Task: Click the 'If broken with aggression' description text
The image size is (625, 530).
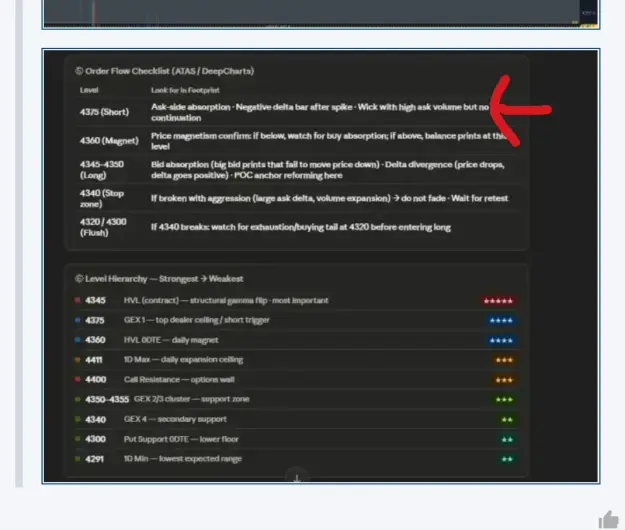Action: [x=329, y=198]
